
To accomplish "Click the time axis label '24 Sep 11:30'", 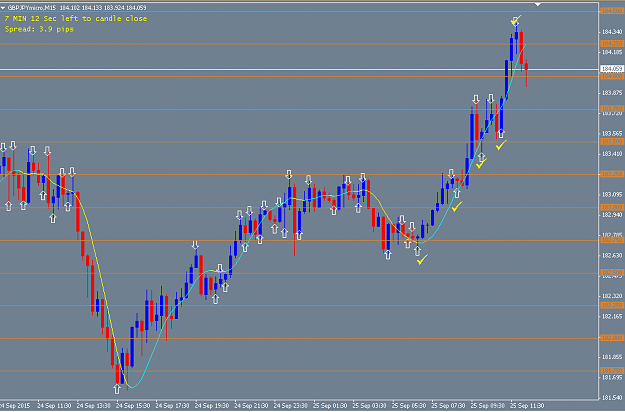I will coord(54,406).
